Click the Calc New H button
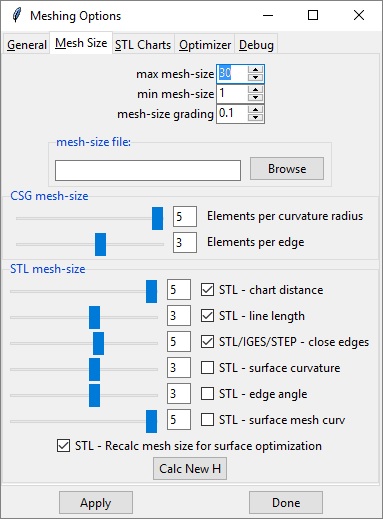The height and width of the screenshot is (519, 383). coord(190,469)
